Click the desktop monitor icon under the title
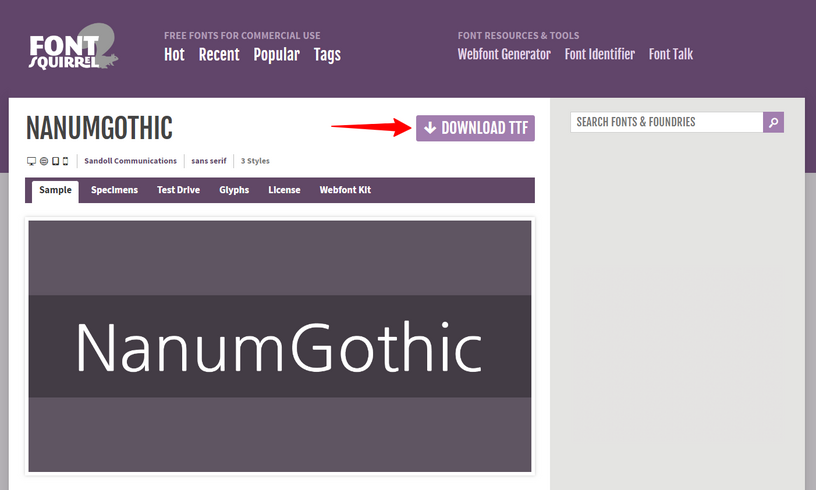The height and width of the screenshot is (490, 816). coord(31,161)
